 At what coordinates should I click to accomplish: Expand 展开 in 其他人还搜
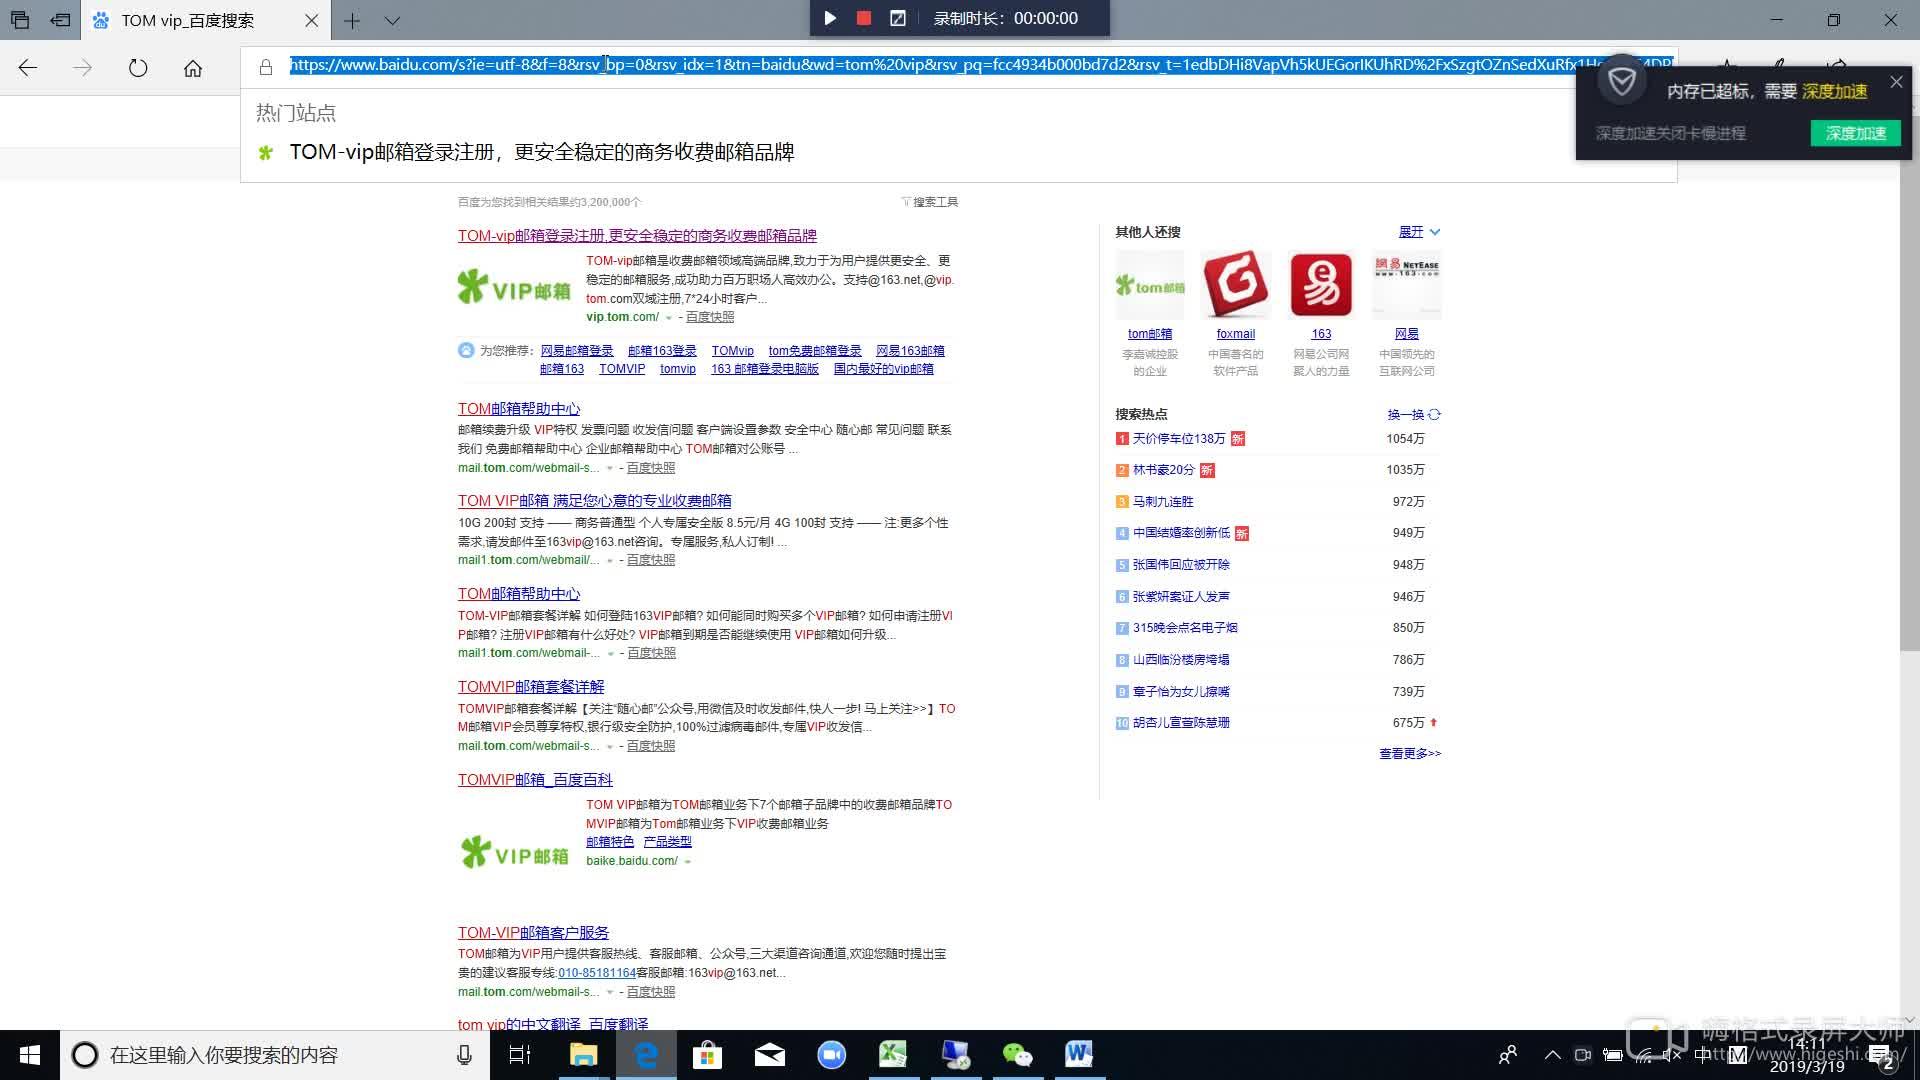click(1419, 232)
